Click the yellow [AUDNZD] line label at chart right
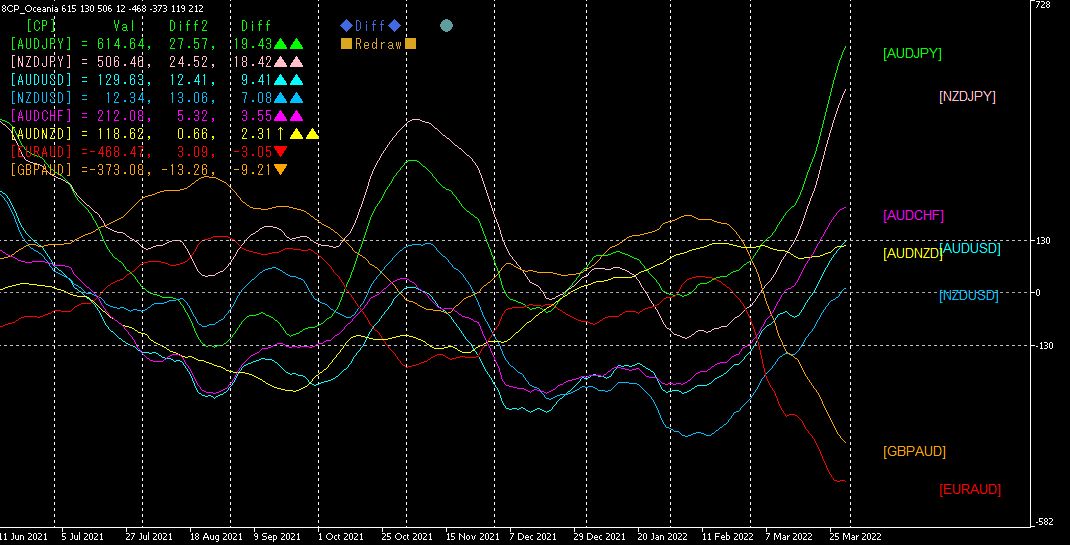The width and height of the screenshot is (1070, 545). tap(912, 254)
